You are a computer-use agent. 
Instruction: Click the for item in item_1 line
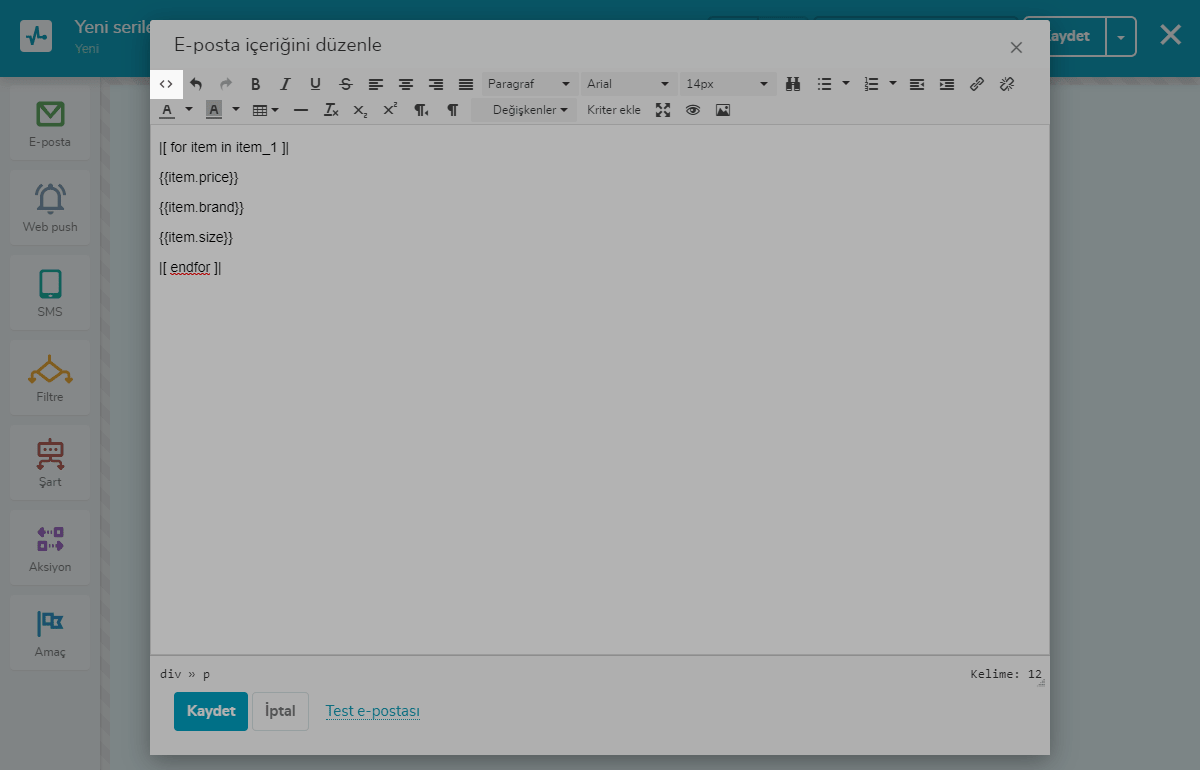(224, 147)
